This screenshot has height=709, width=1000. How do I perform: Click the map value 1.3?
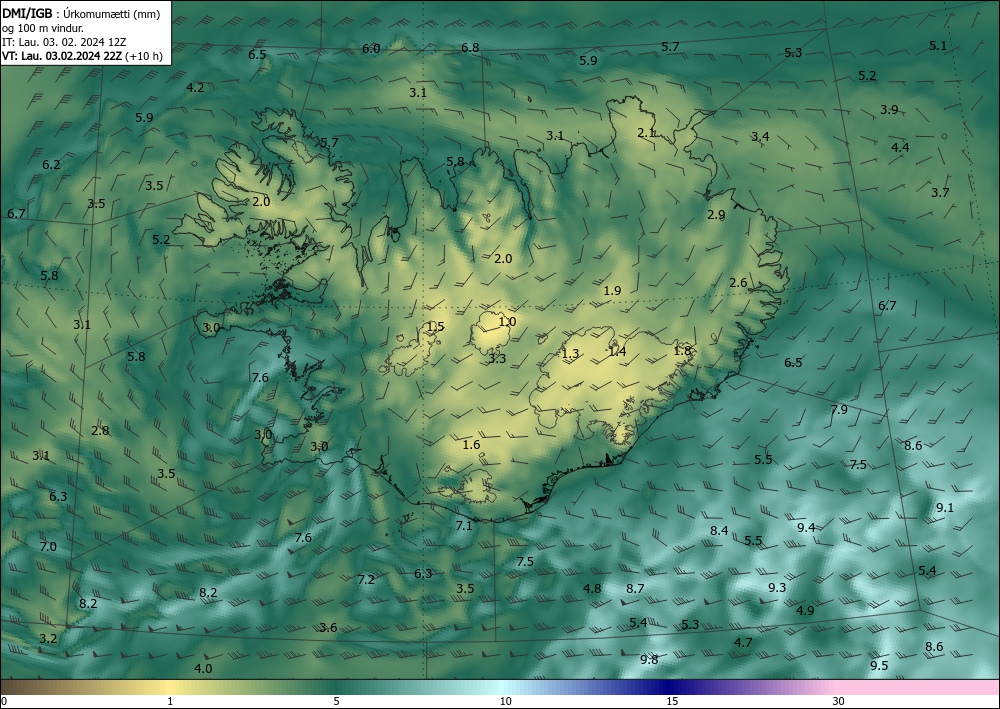point(570,353)
